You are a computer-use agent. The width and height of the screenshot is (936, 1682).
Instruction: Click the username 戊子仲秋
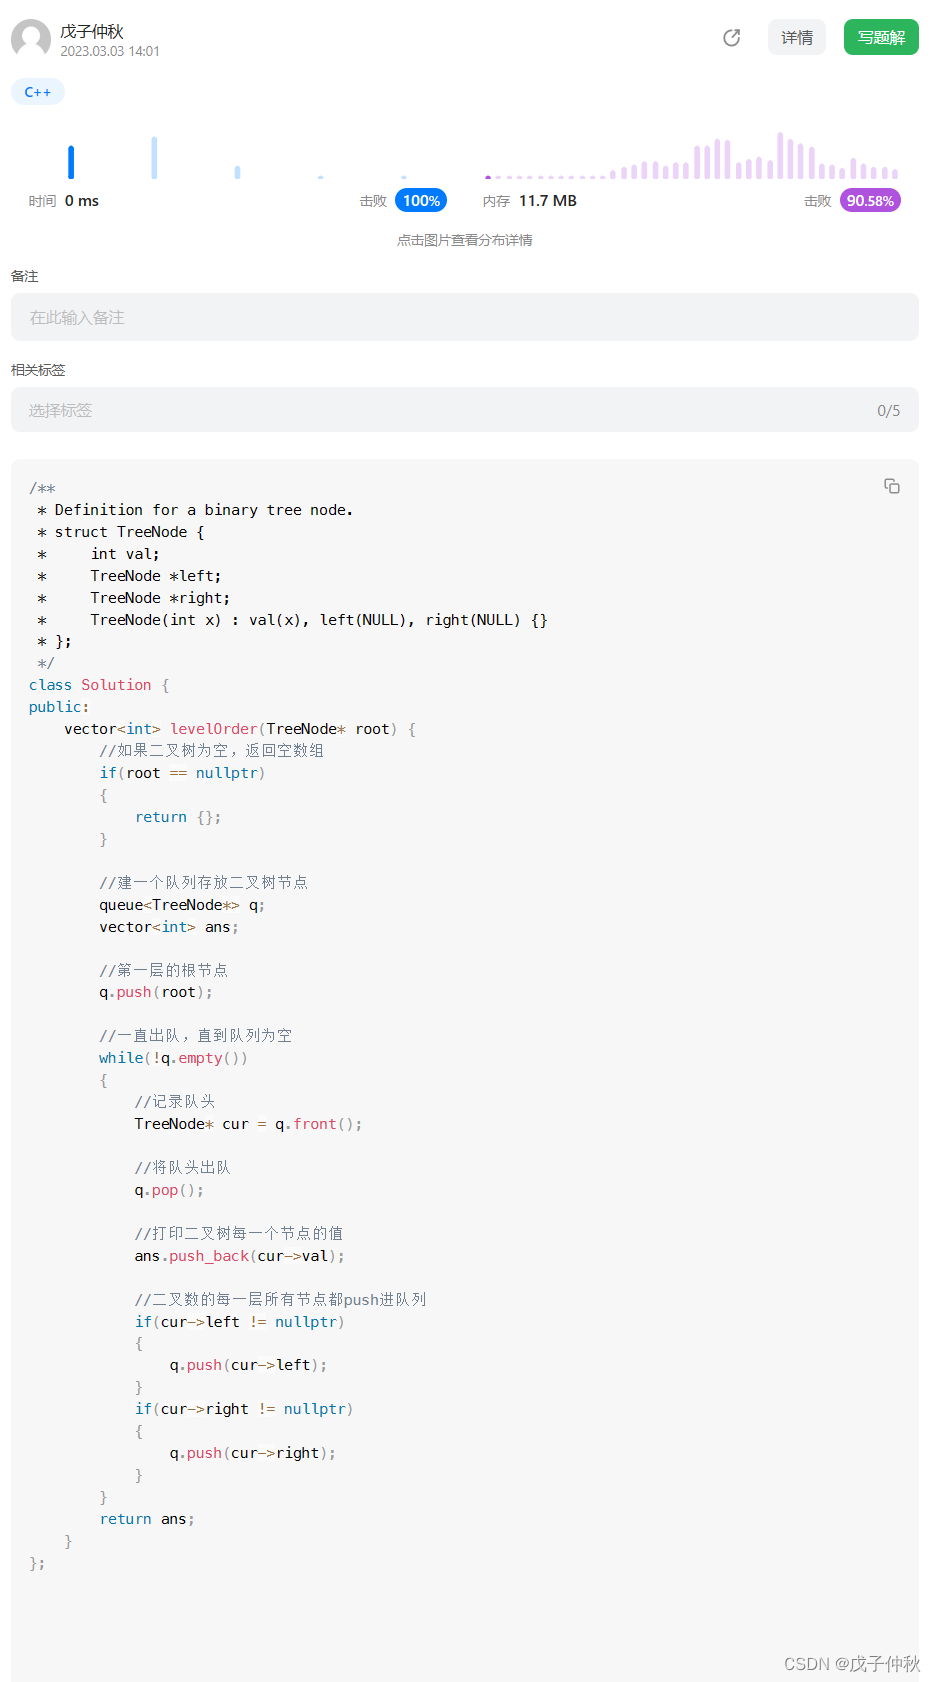point(92,32)
